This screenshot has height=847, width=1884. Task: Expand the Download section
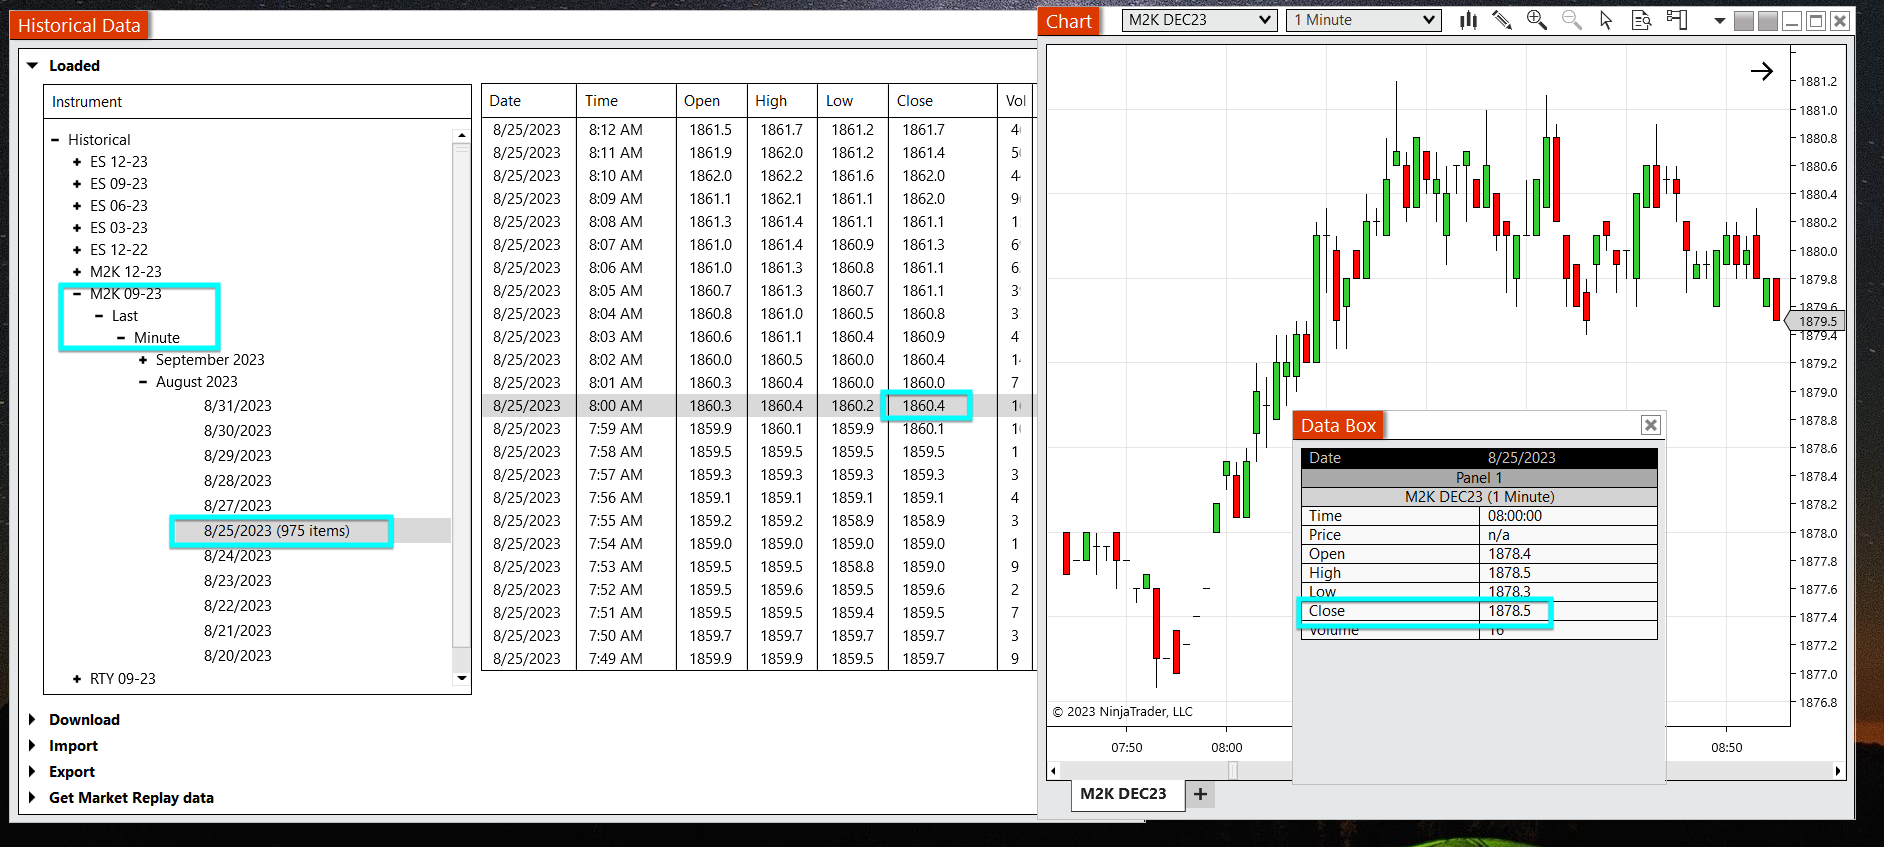[x=32, y=720]
